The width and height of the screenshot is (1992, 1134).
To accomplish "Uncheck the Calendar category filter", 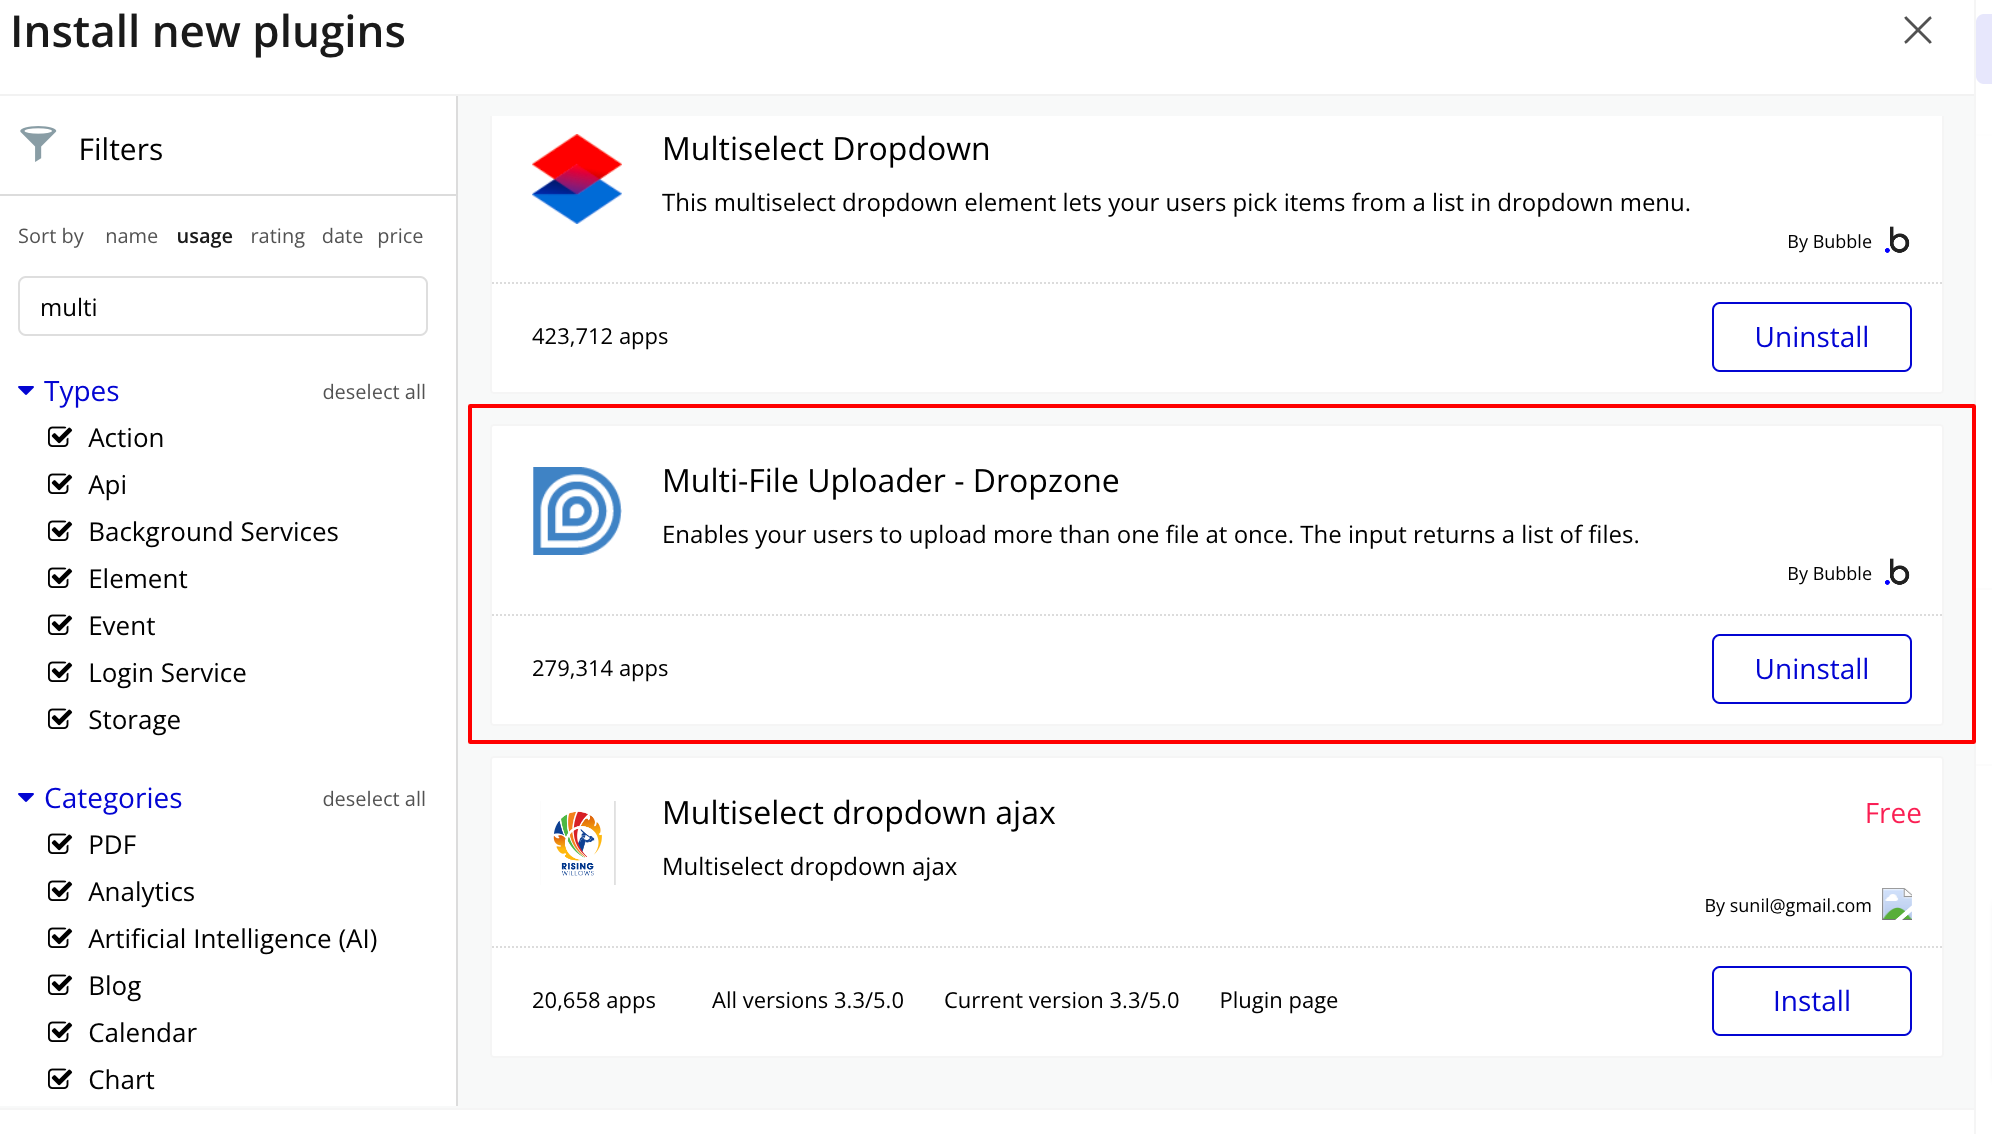I will click(x=60, y=1032).
